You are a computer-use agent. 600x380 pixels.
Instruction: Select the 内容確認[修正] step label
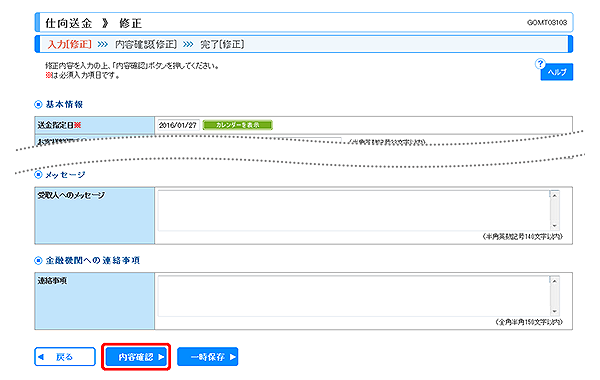click(146, 44)
